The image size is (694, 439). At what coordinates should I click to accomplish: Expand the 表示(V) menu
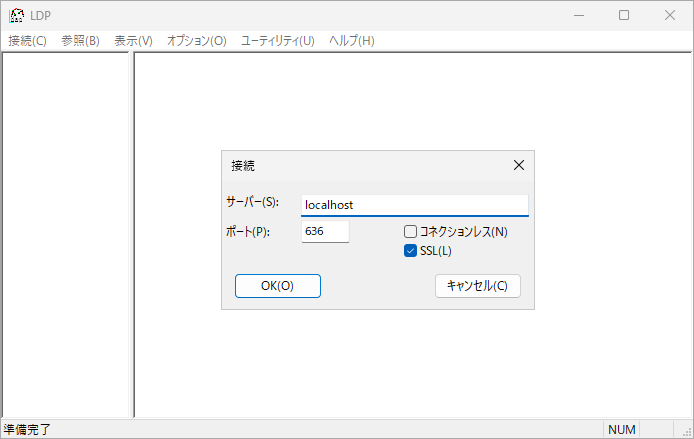133,41
